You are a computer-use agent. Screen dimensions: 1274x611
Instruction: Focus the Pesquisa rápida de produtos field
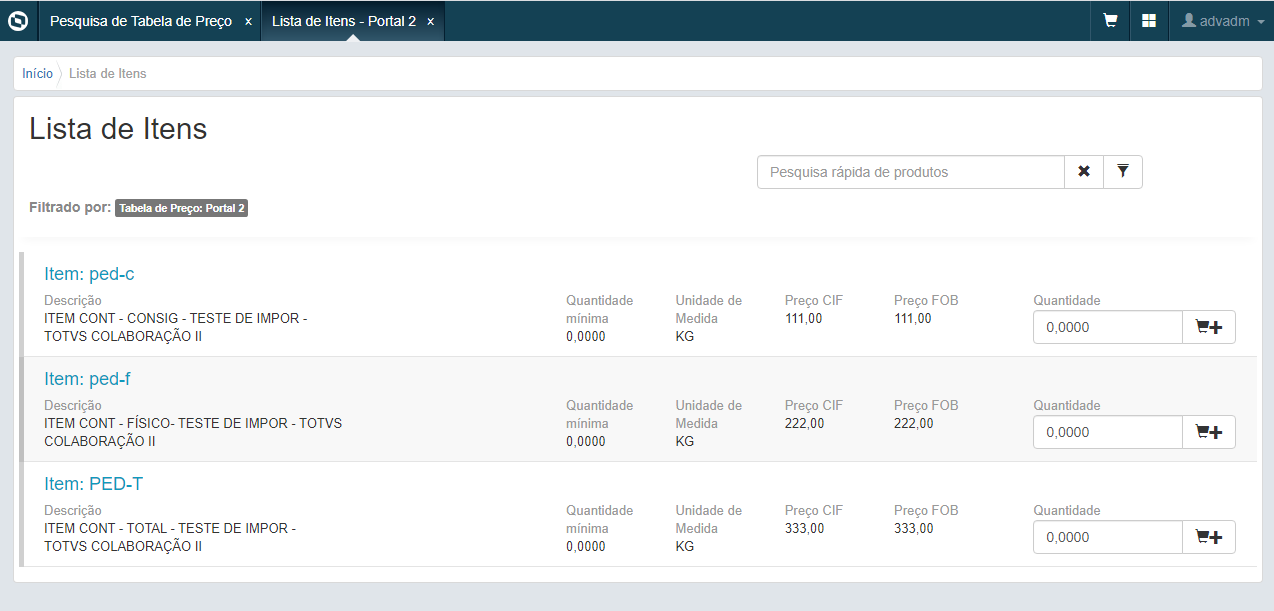[910, 172]
